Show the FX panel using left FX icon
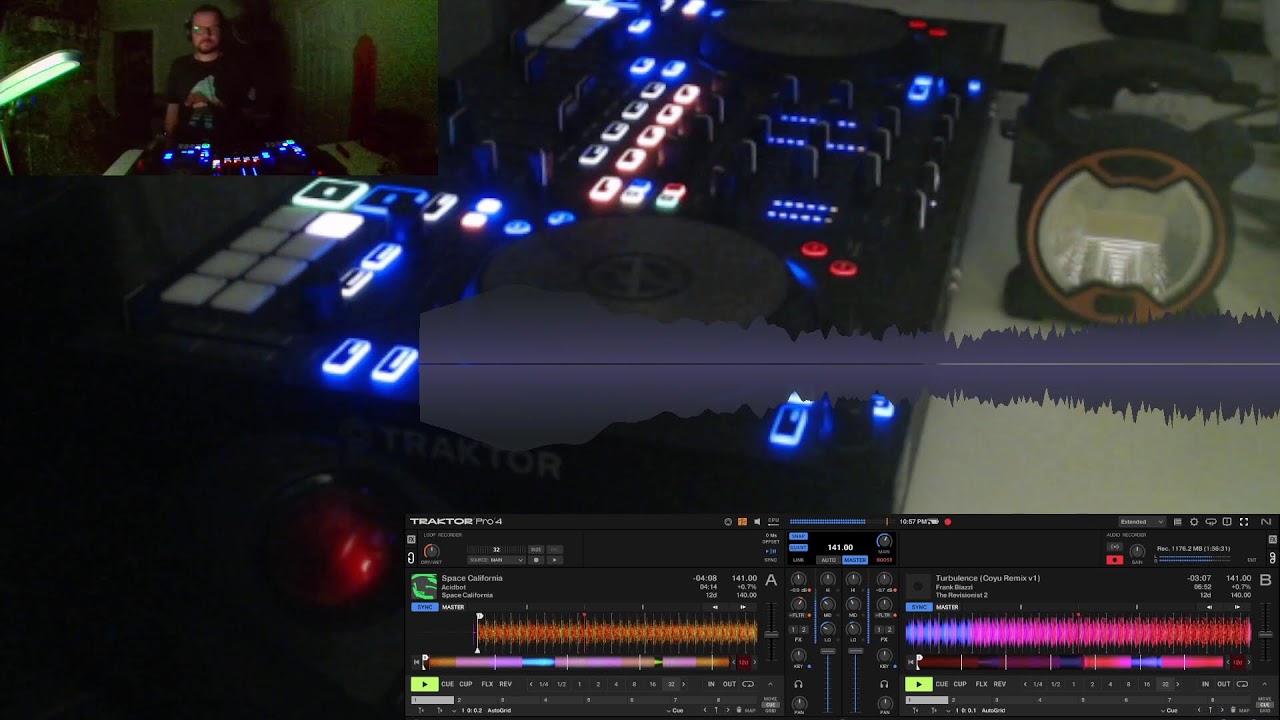The width and height of the screenshot is (1280, 720). click(411, 539)
